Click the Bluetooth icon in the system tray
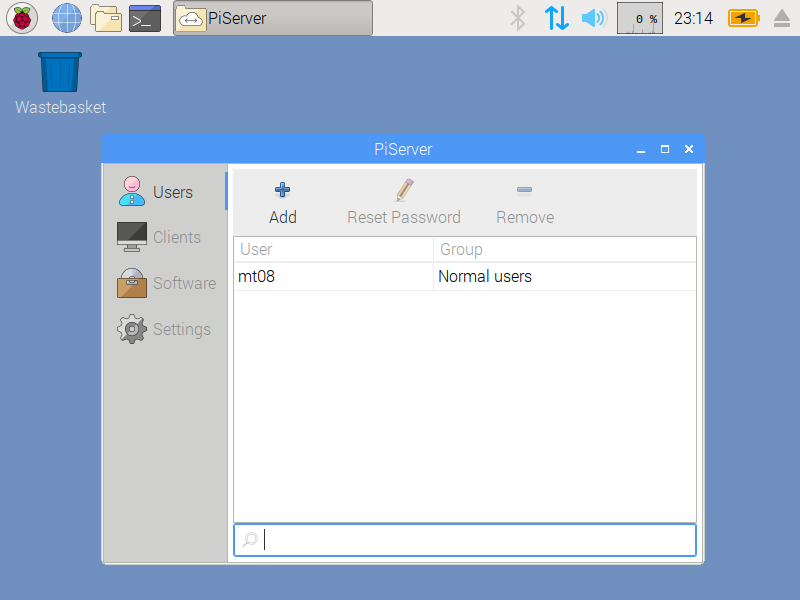Screen dimensions: 800x600 tap(517, 17)
